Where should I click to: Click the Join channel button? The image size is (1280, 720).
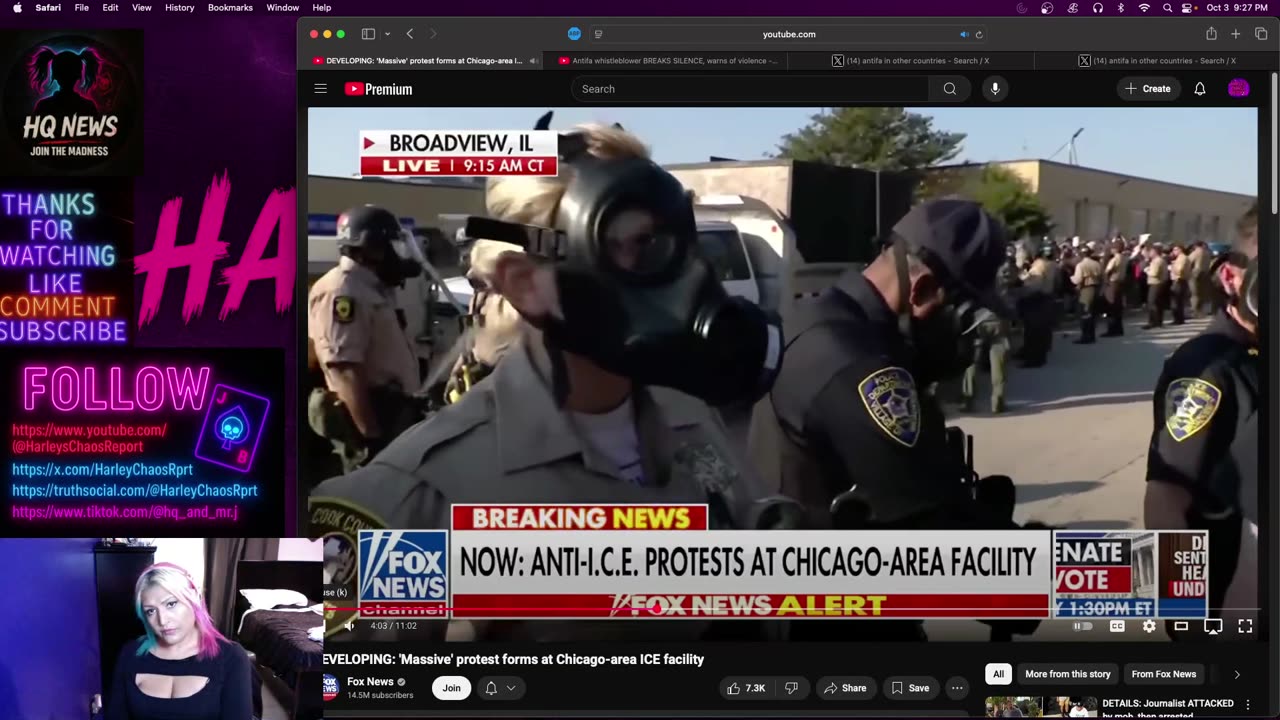452,688
